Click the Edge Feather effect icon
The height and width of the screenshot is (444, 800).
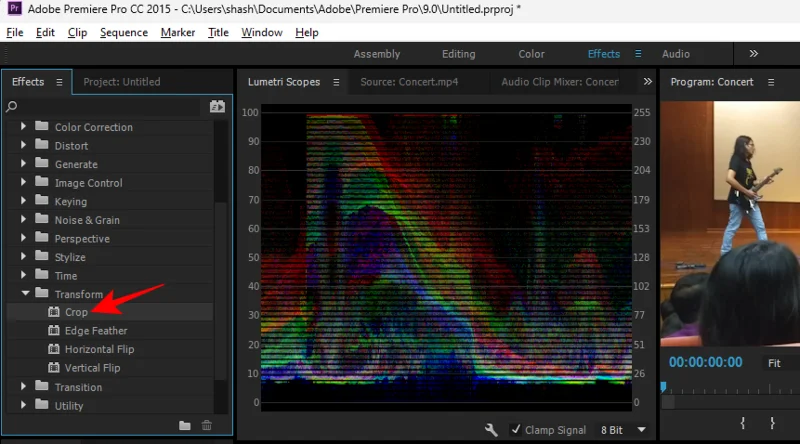[55, 331]
